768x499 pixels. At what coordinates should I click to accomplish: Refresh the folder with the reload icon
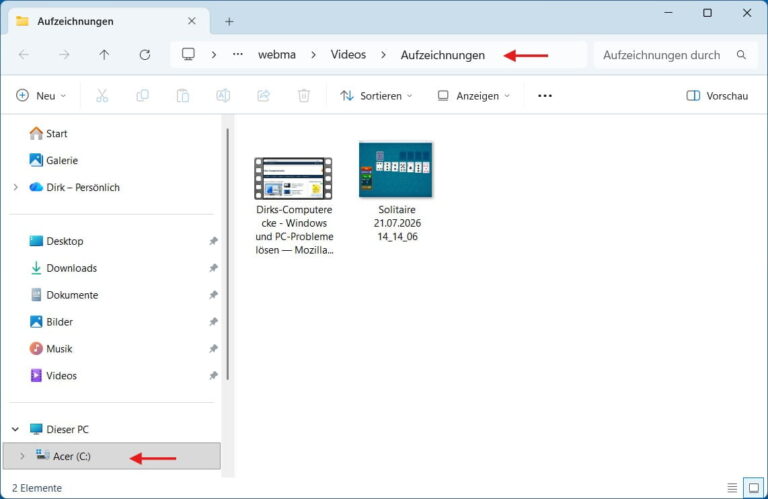pyautogui.click(x=144, y=55)
